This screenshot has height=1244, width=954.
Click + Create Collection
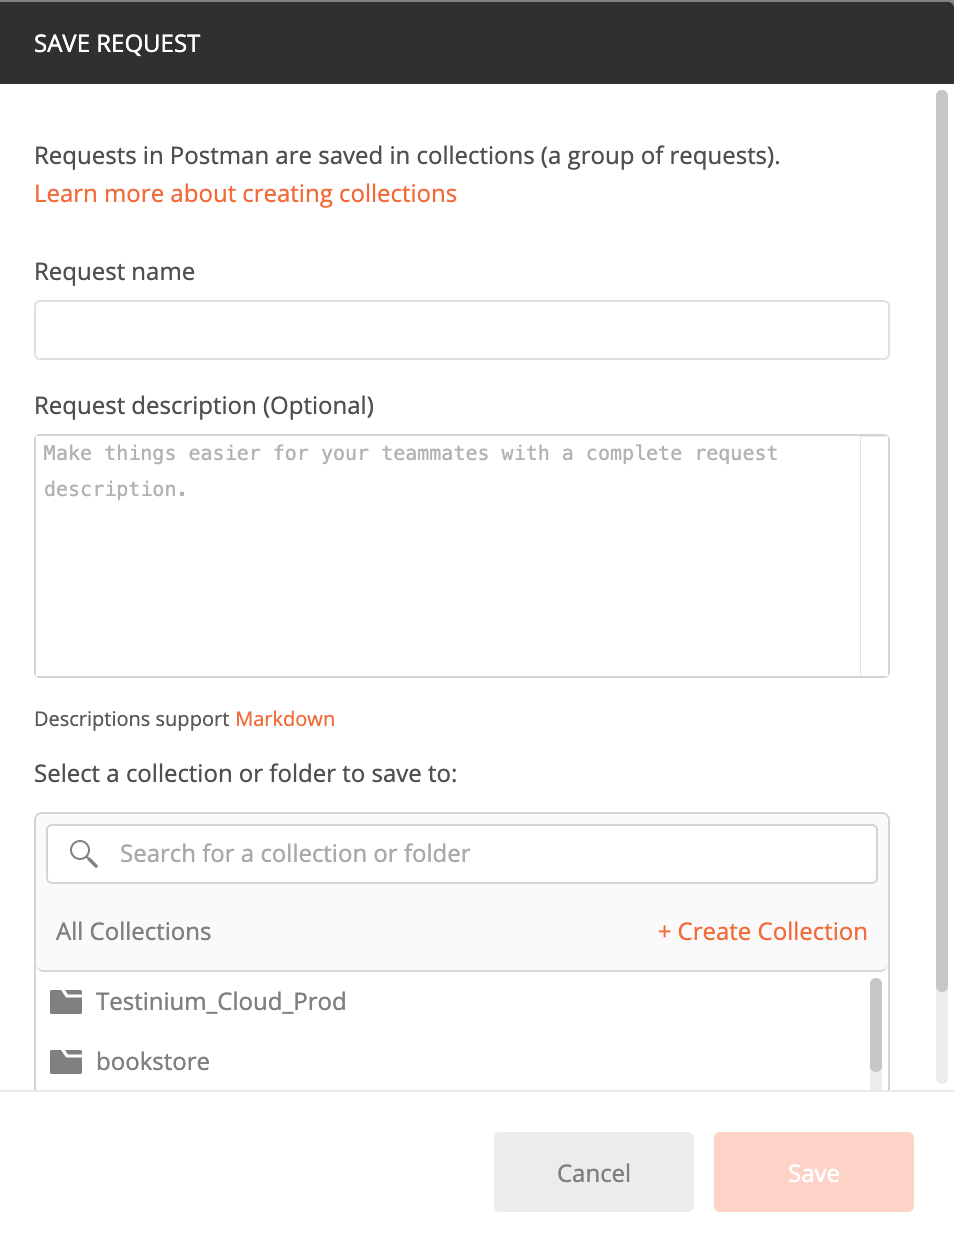[762, 931]
